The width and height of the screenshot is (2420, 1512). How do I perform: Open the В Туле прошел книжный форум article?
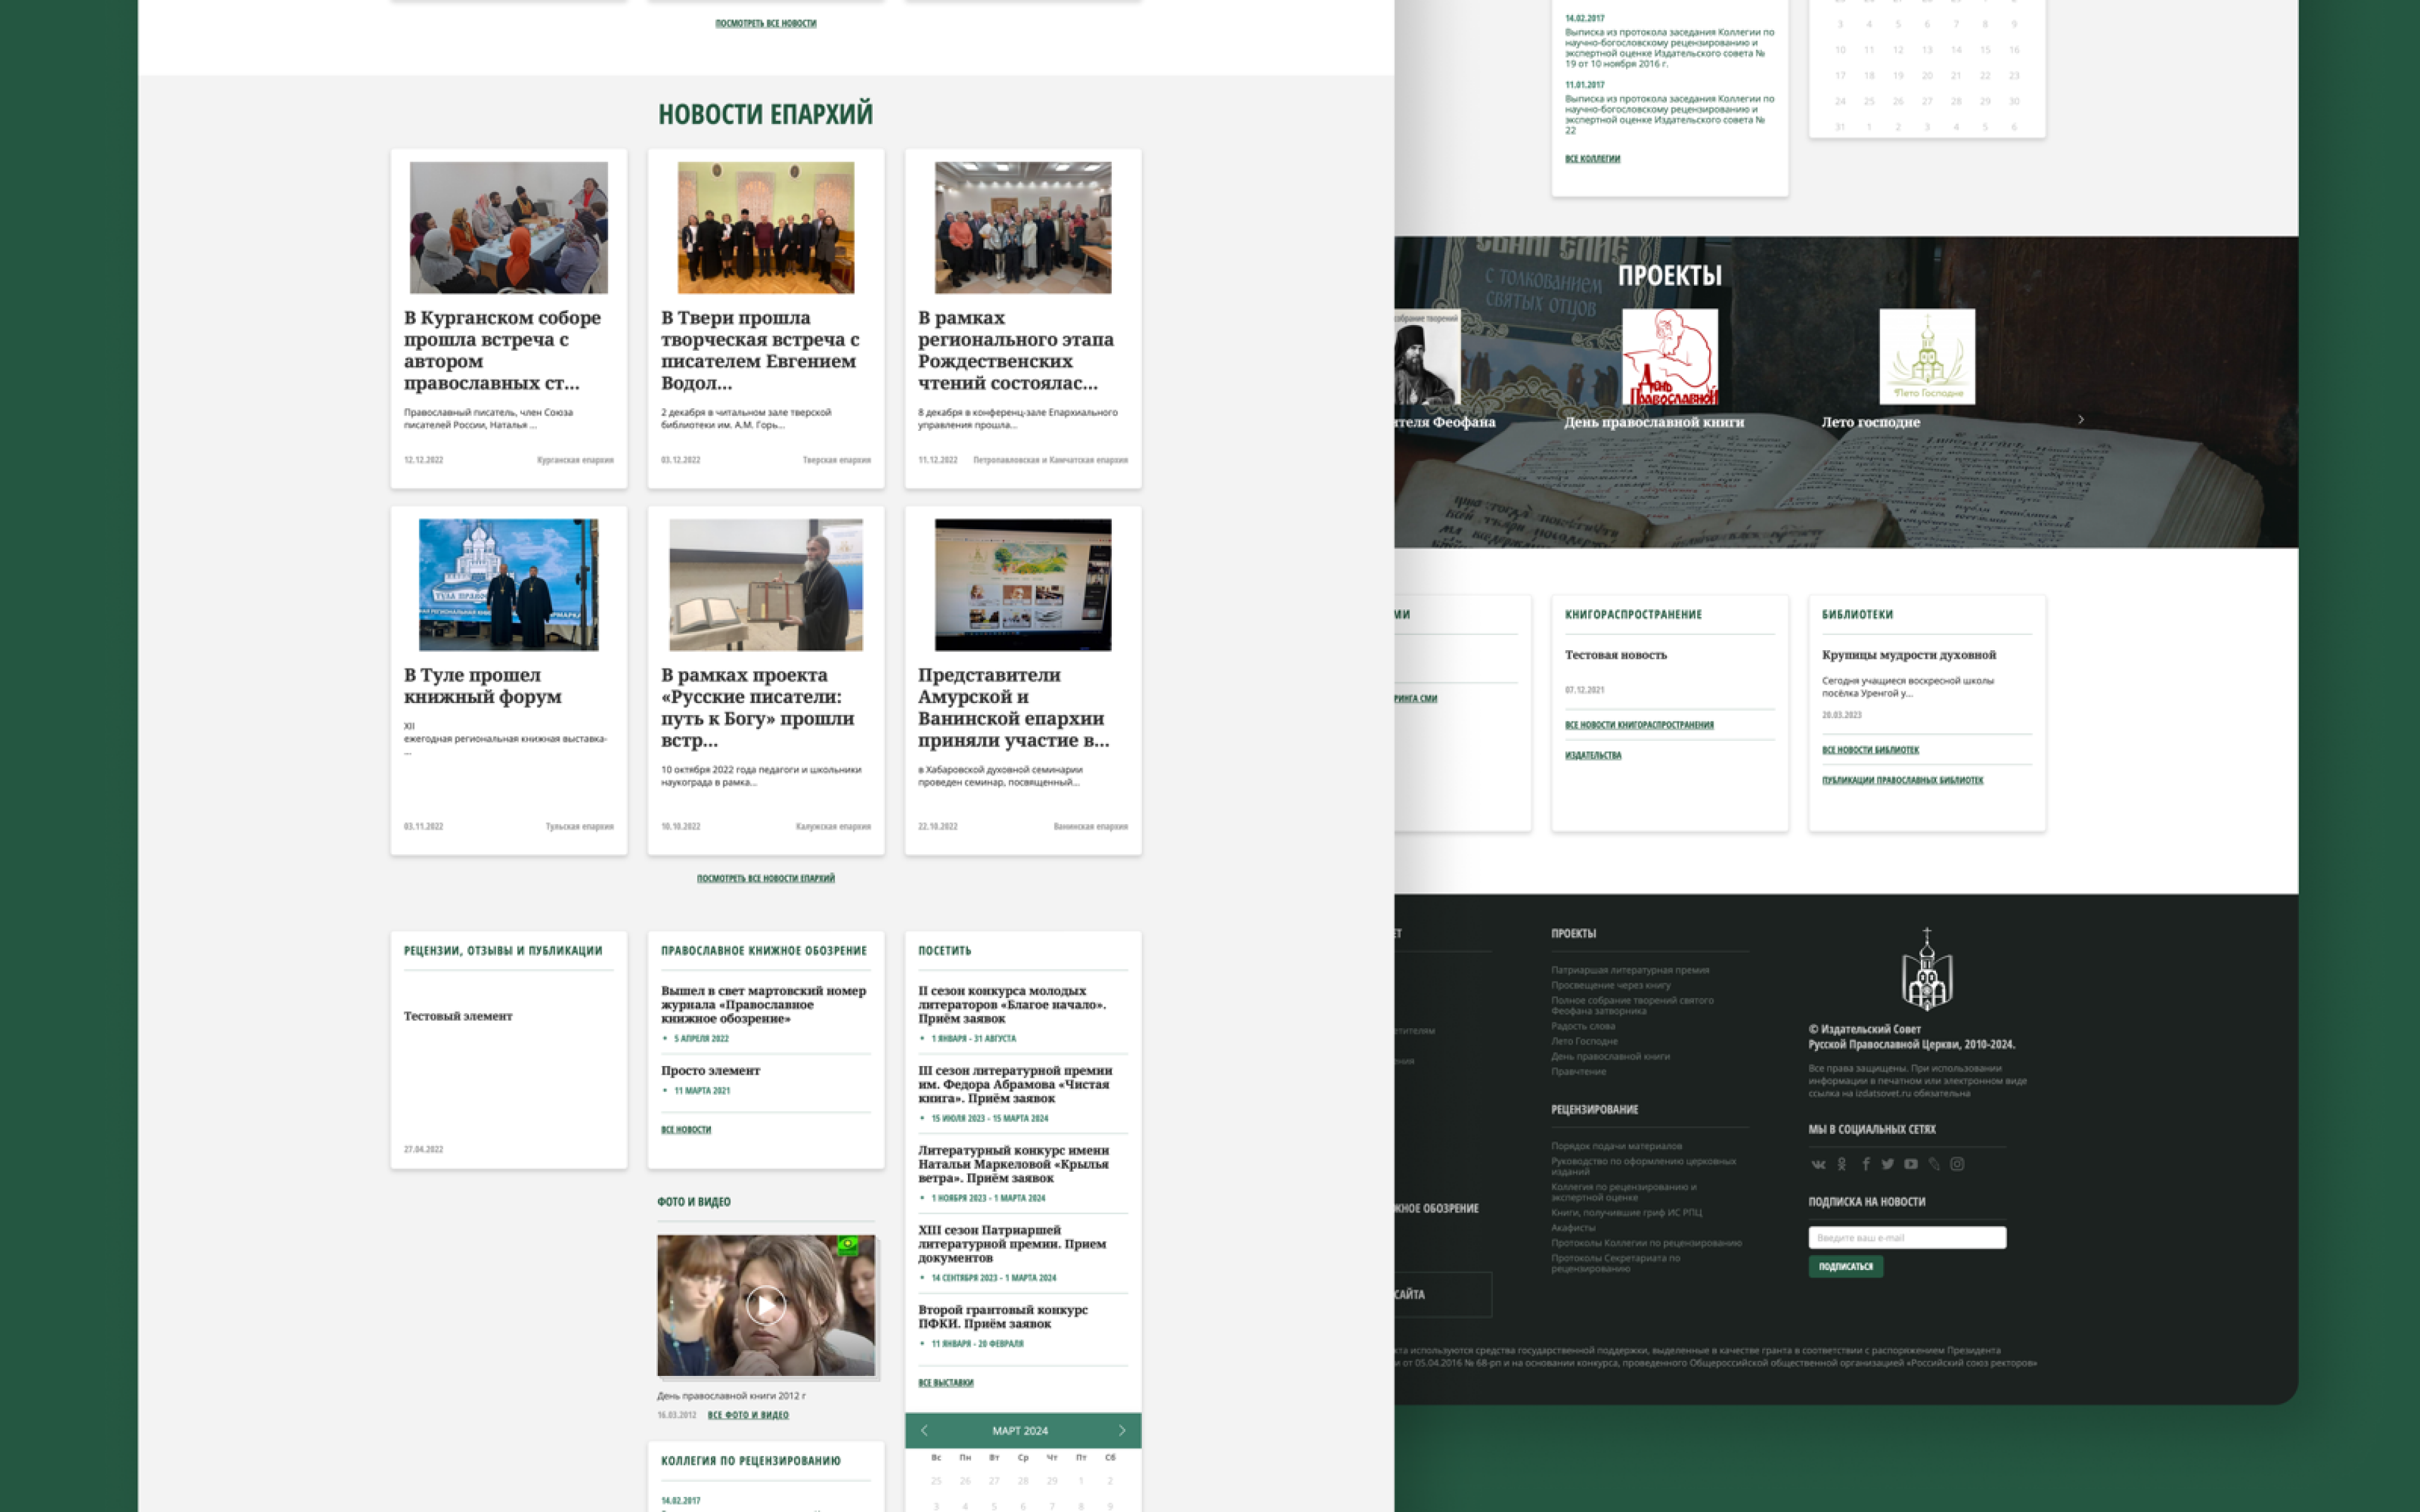(x=482, y=686)
